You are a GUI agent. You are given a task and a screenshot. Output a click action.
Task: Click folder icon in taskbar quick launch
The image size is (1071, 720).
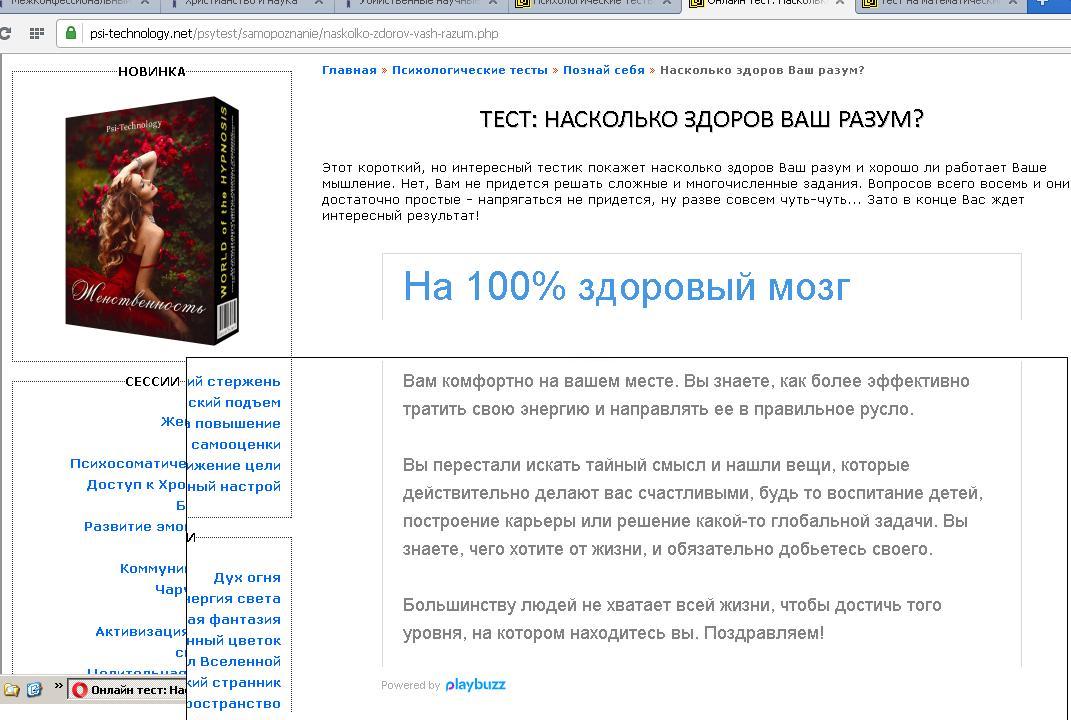click(x=12, y=689)
